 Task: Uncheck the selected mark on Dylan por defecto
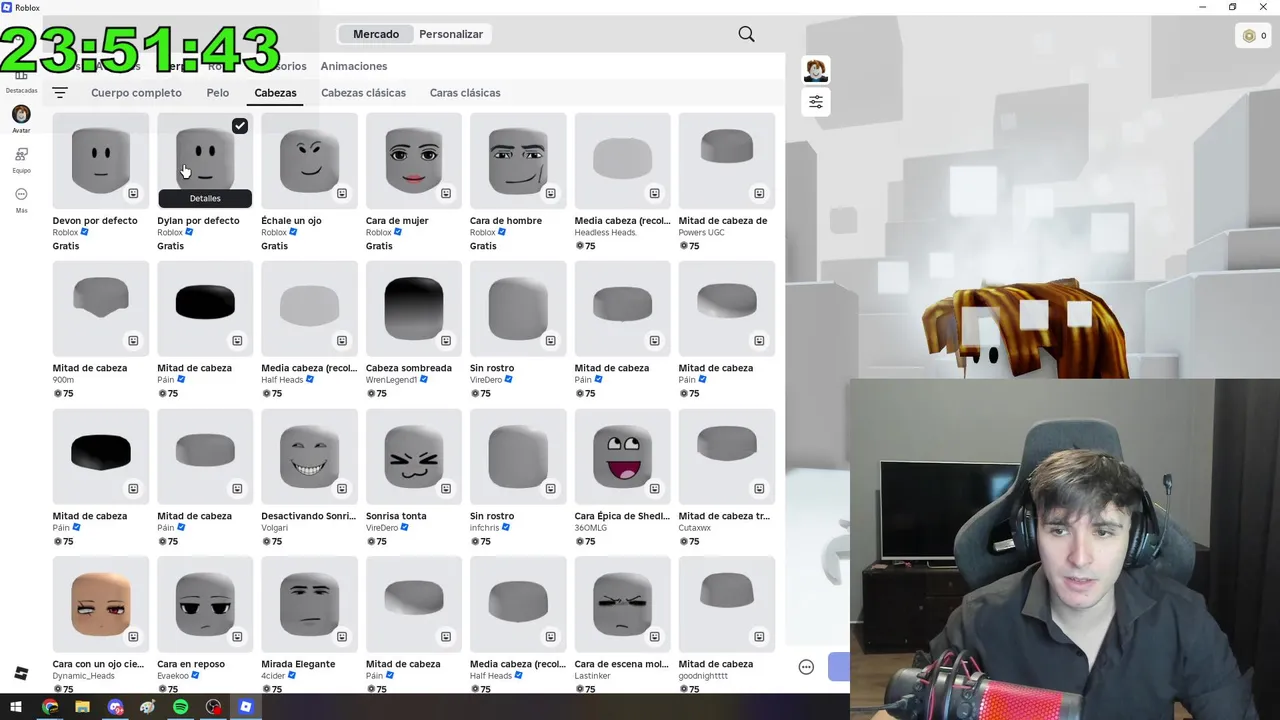tap(240, 126)
